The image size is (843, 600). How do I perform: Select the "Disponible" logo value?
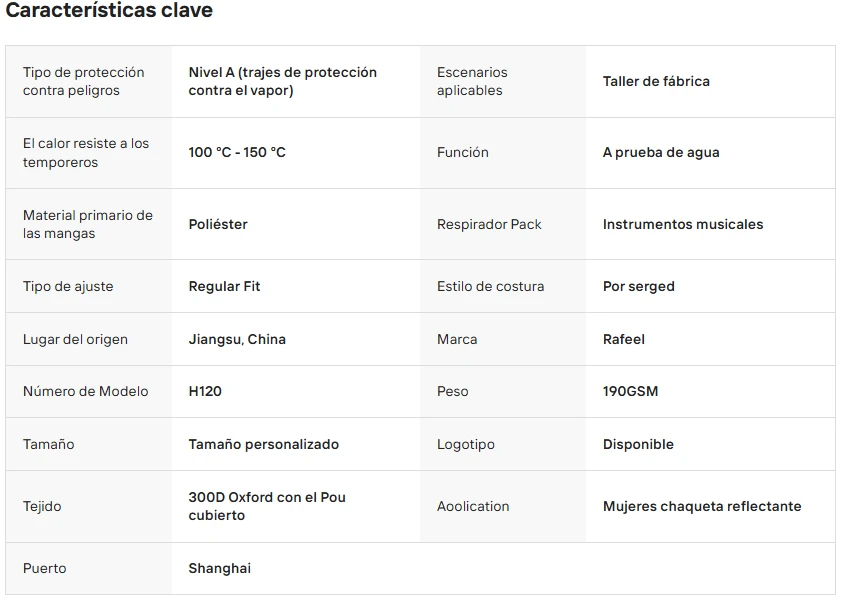(x=638, y=444)
